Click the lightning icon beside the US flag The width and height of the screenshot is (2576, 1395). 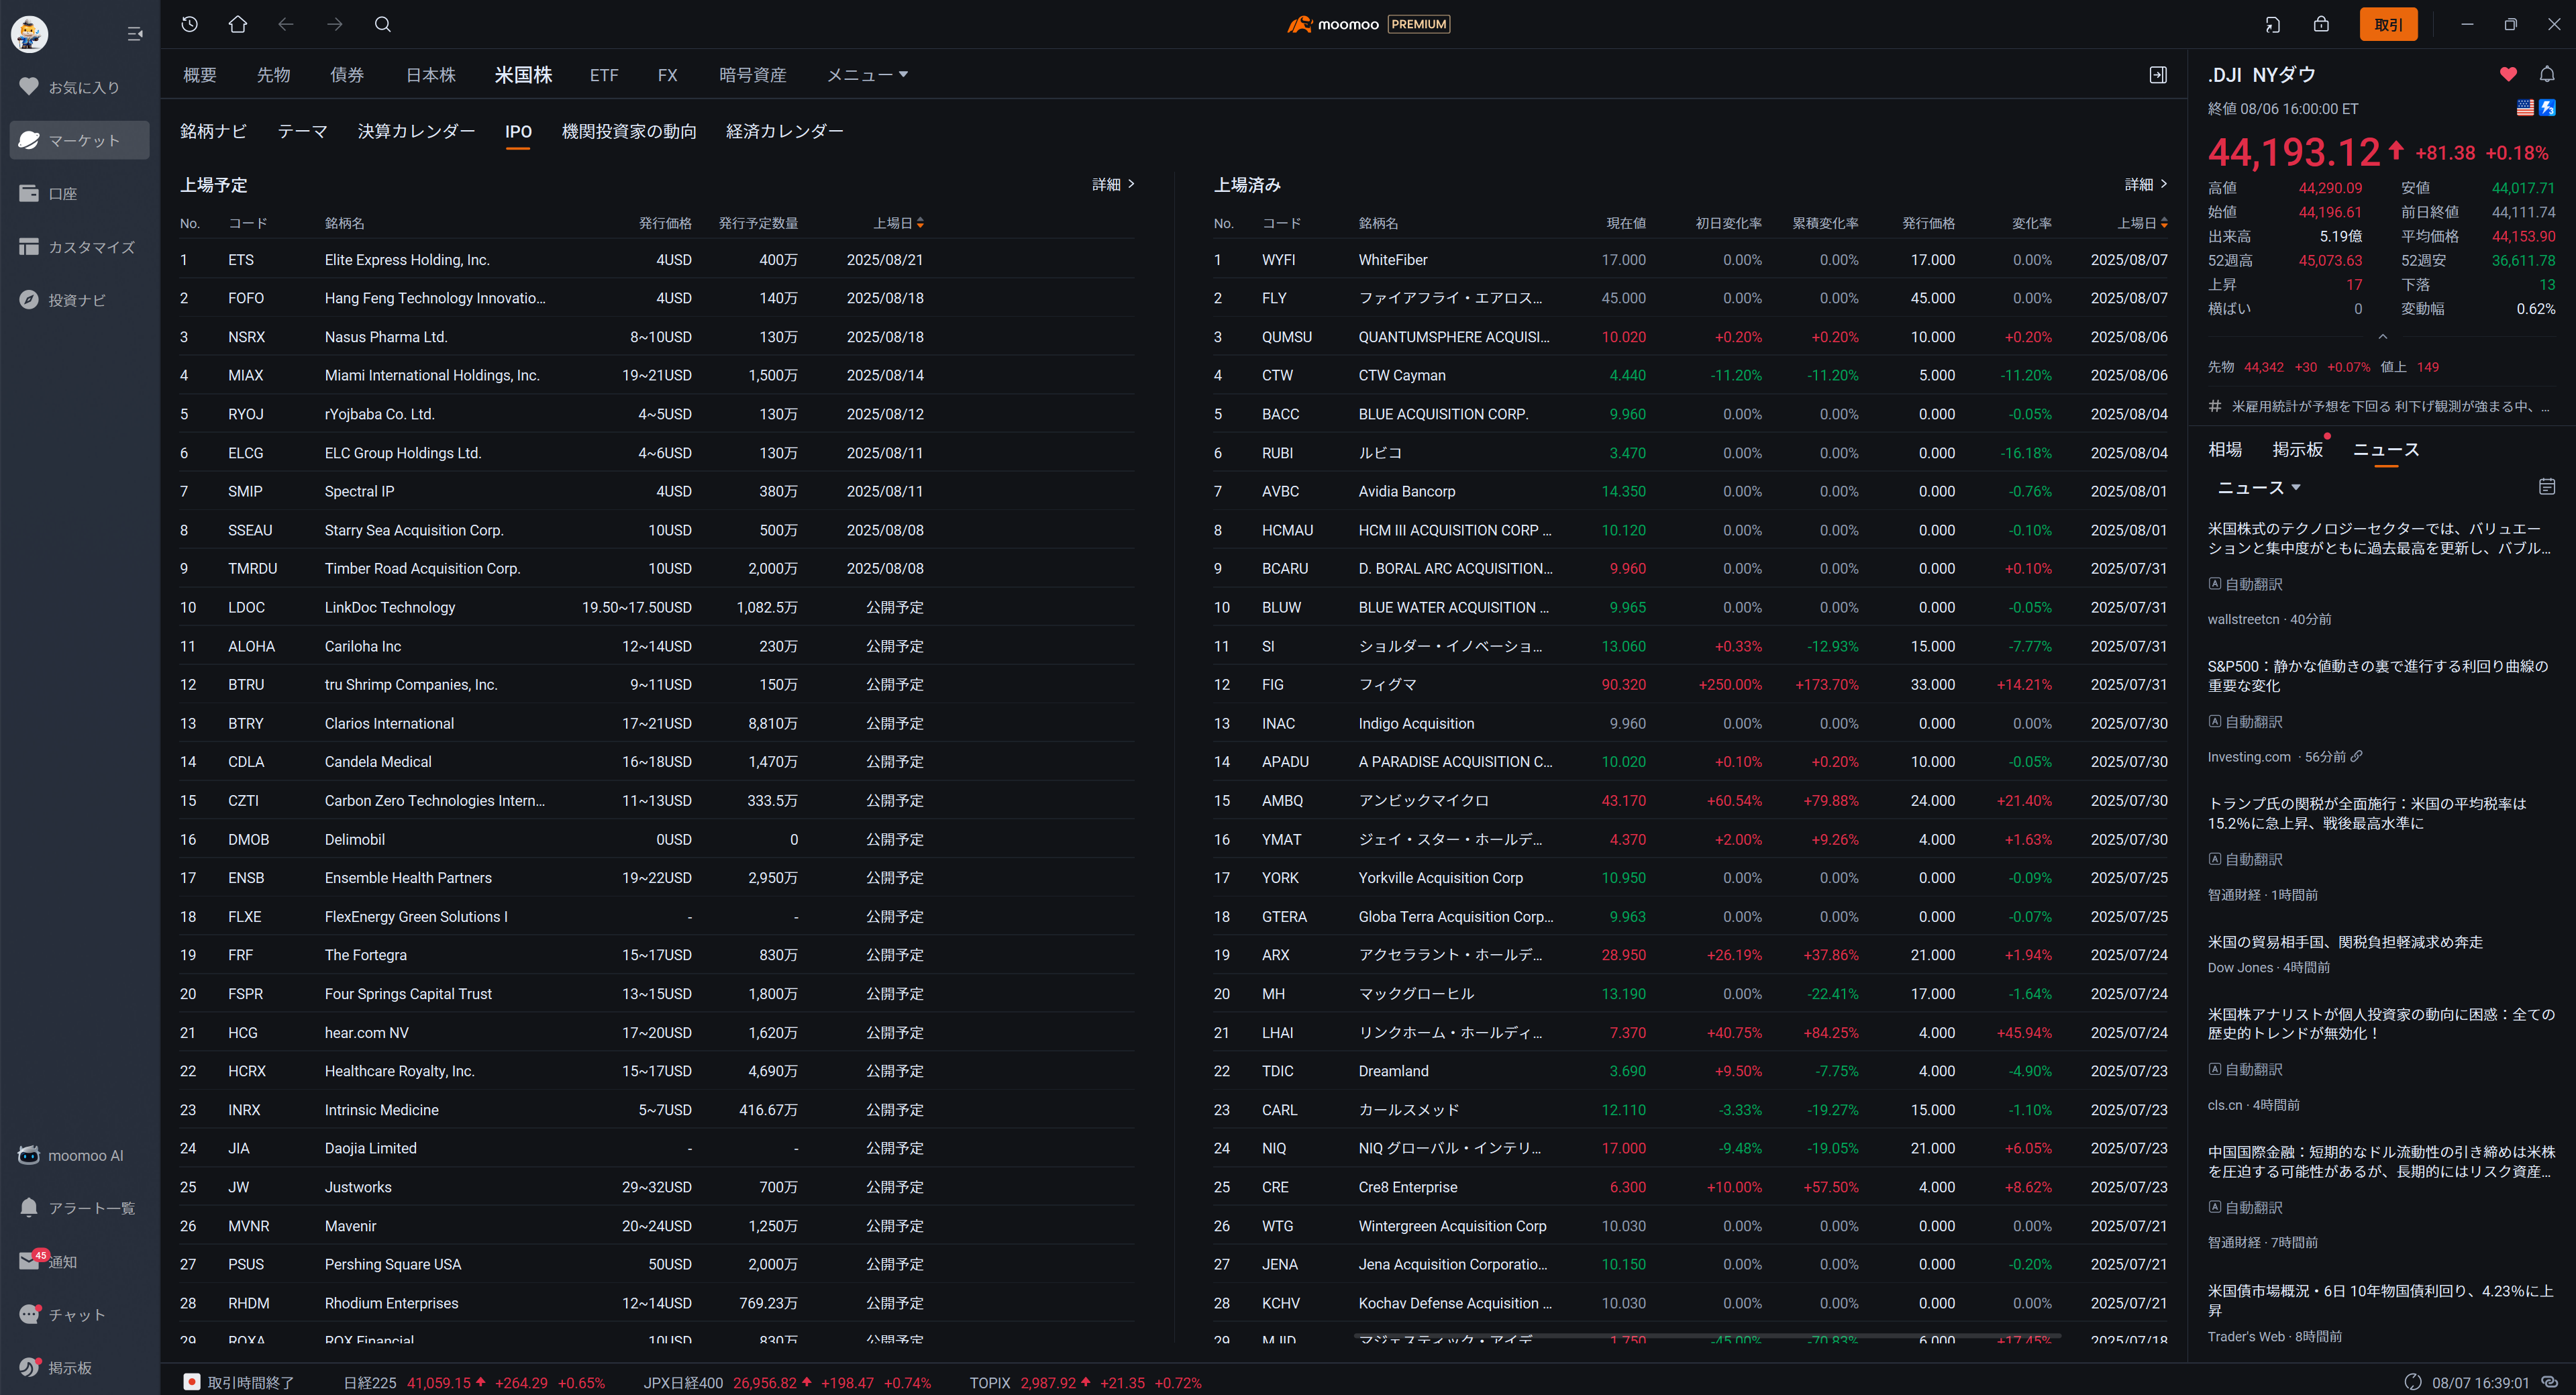2547,107
